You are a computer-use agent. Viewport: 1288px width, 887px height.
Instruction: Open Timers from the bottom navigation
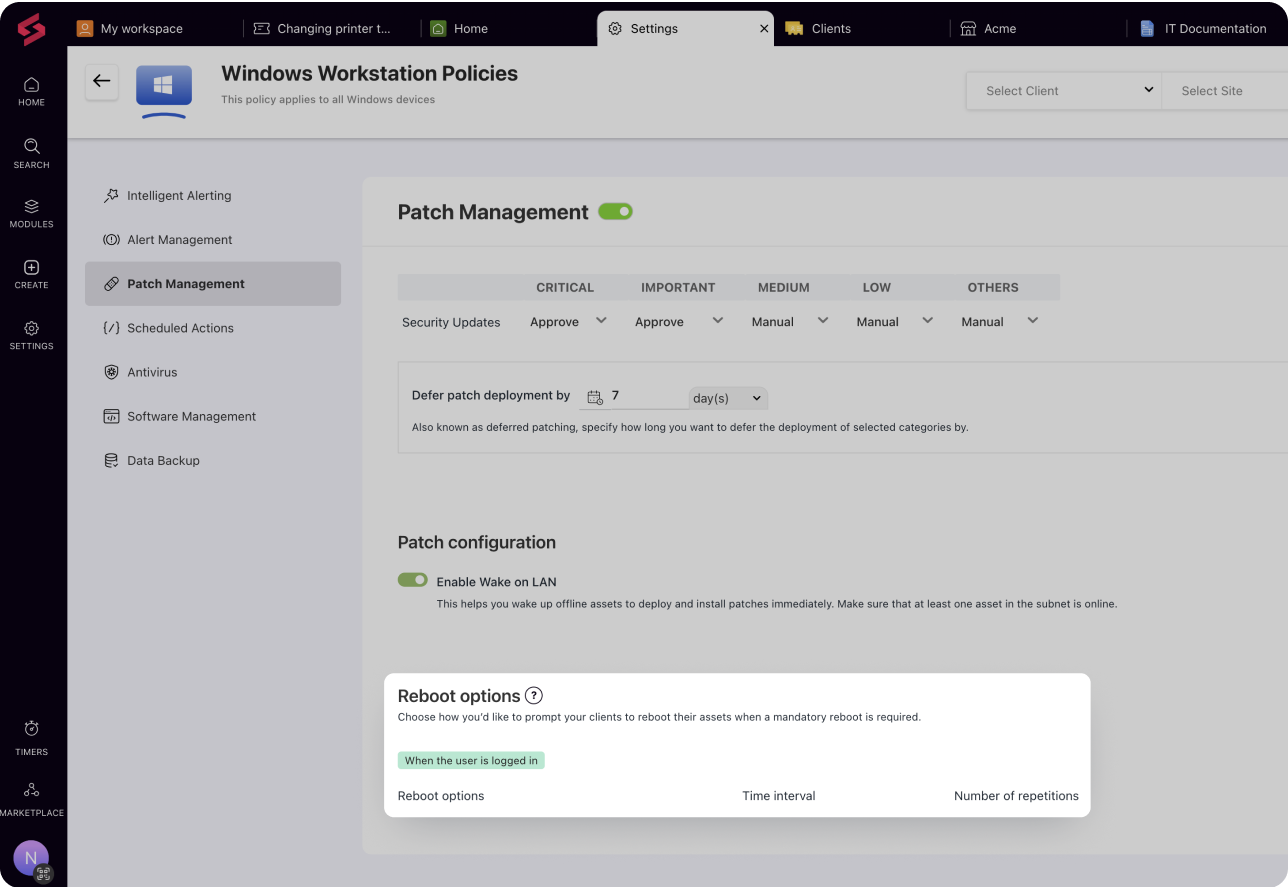point(31,731)
